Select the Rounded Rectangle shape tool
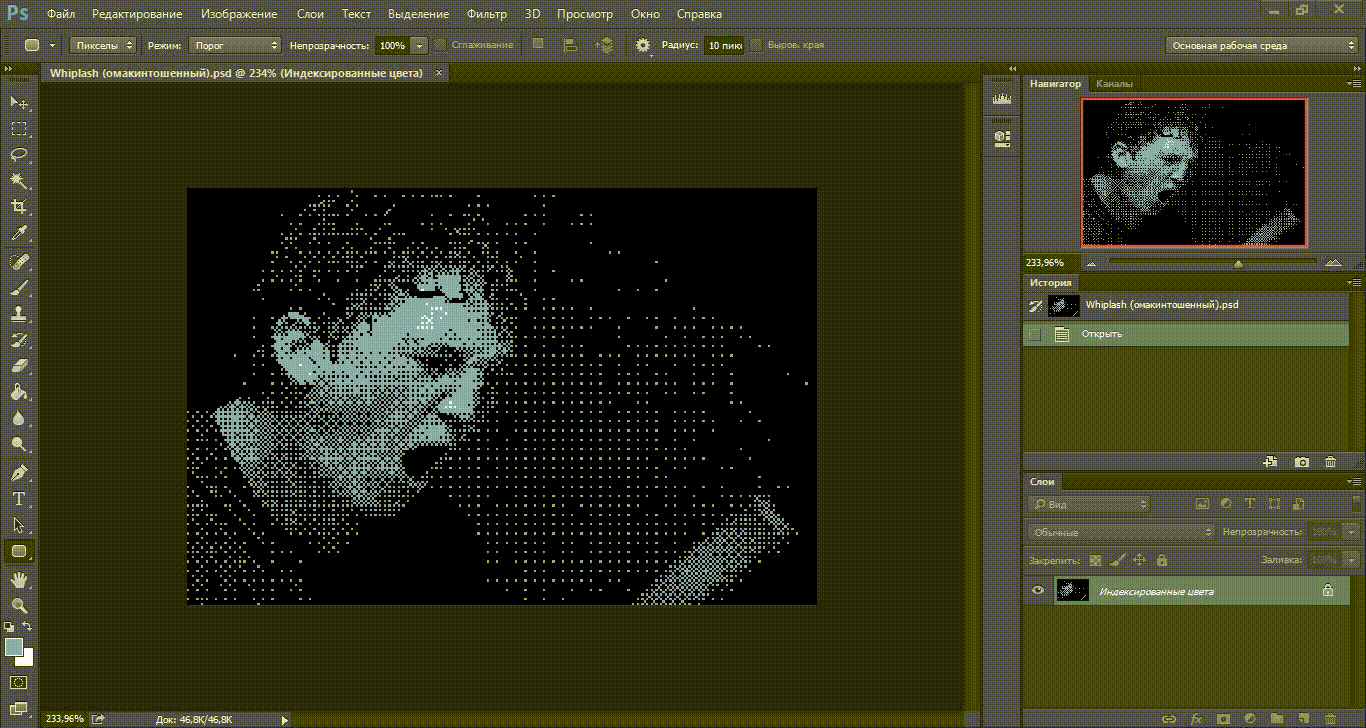Image resolution: width=1366 pixels, height=728 pixels. 19,551
